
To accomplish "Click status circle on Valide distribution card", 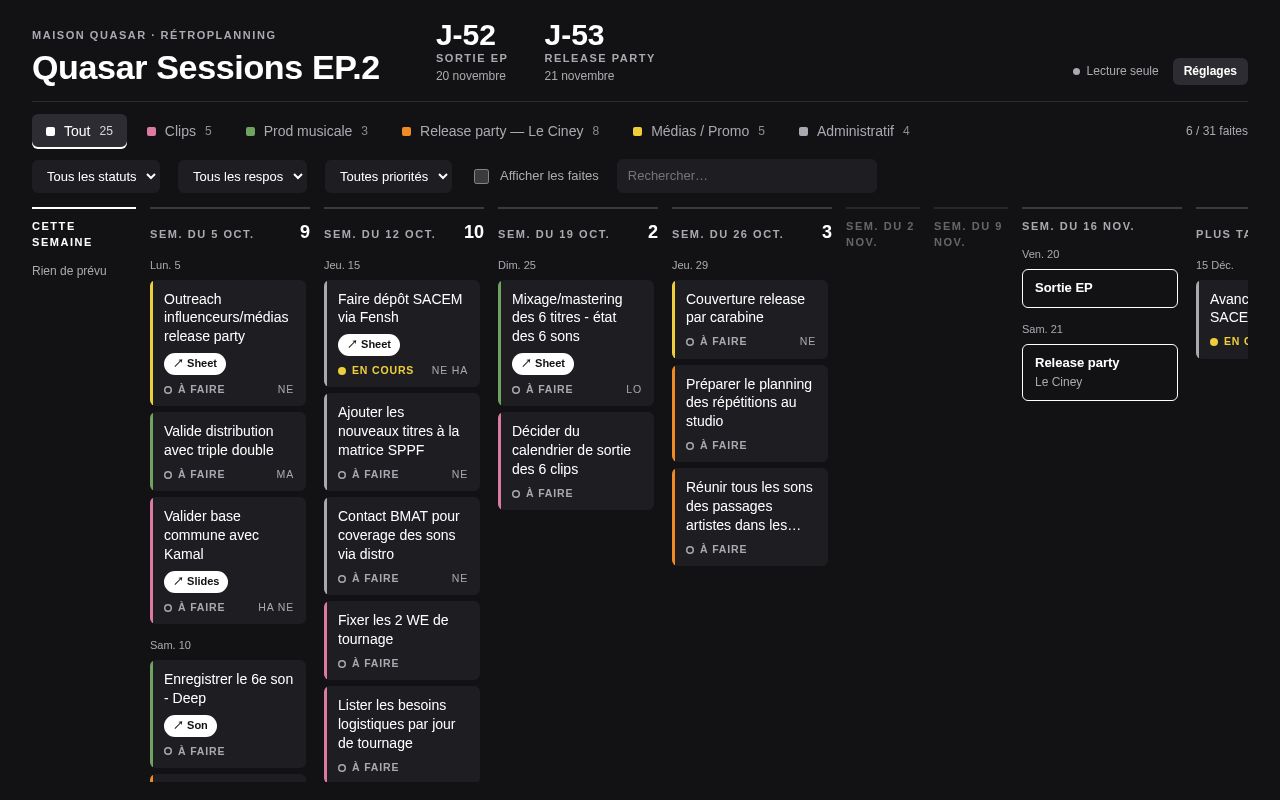I will (x=168, y=475).
